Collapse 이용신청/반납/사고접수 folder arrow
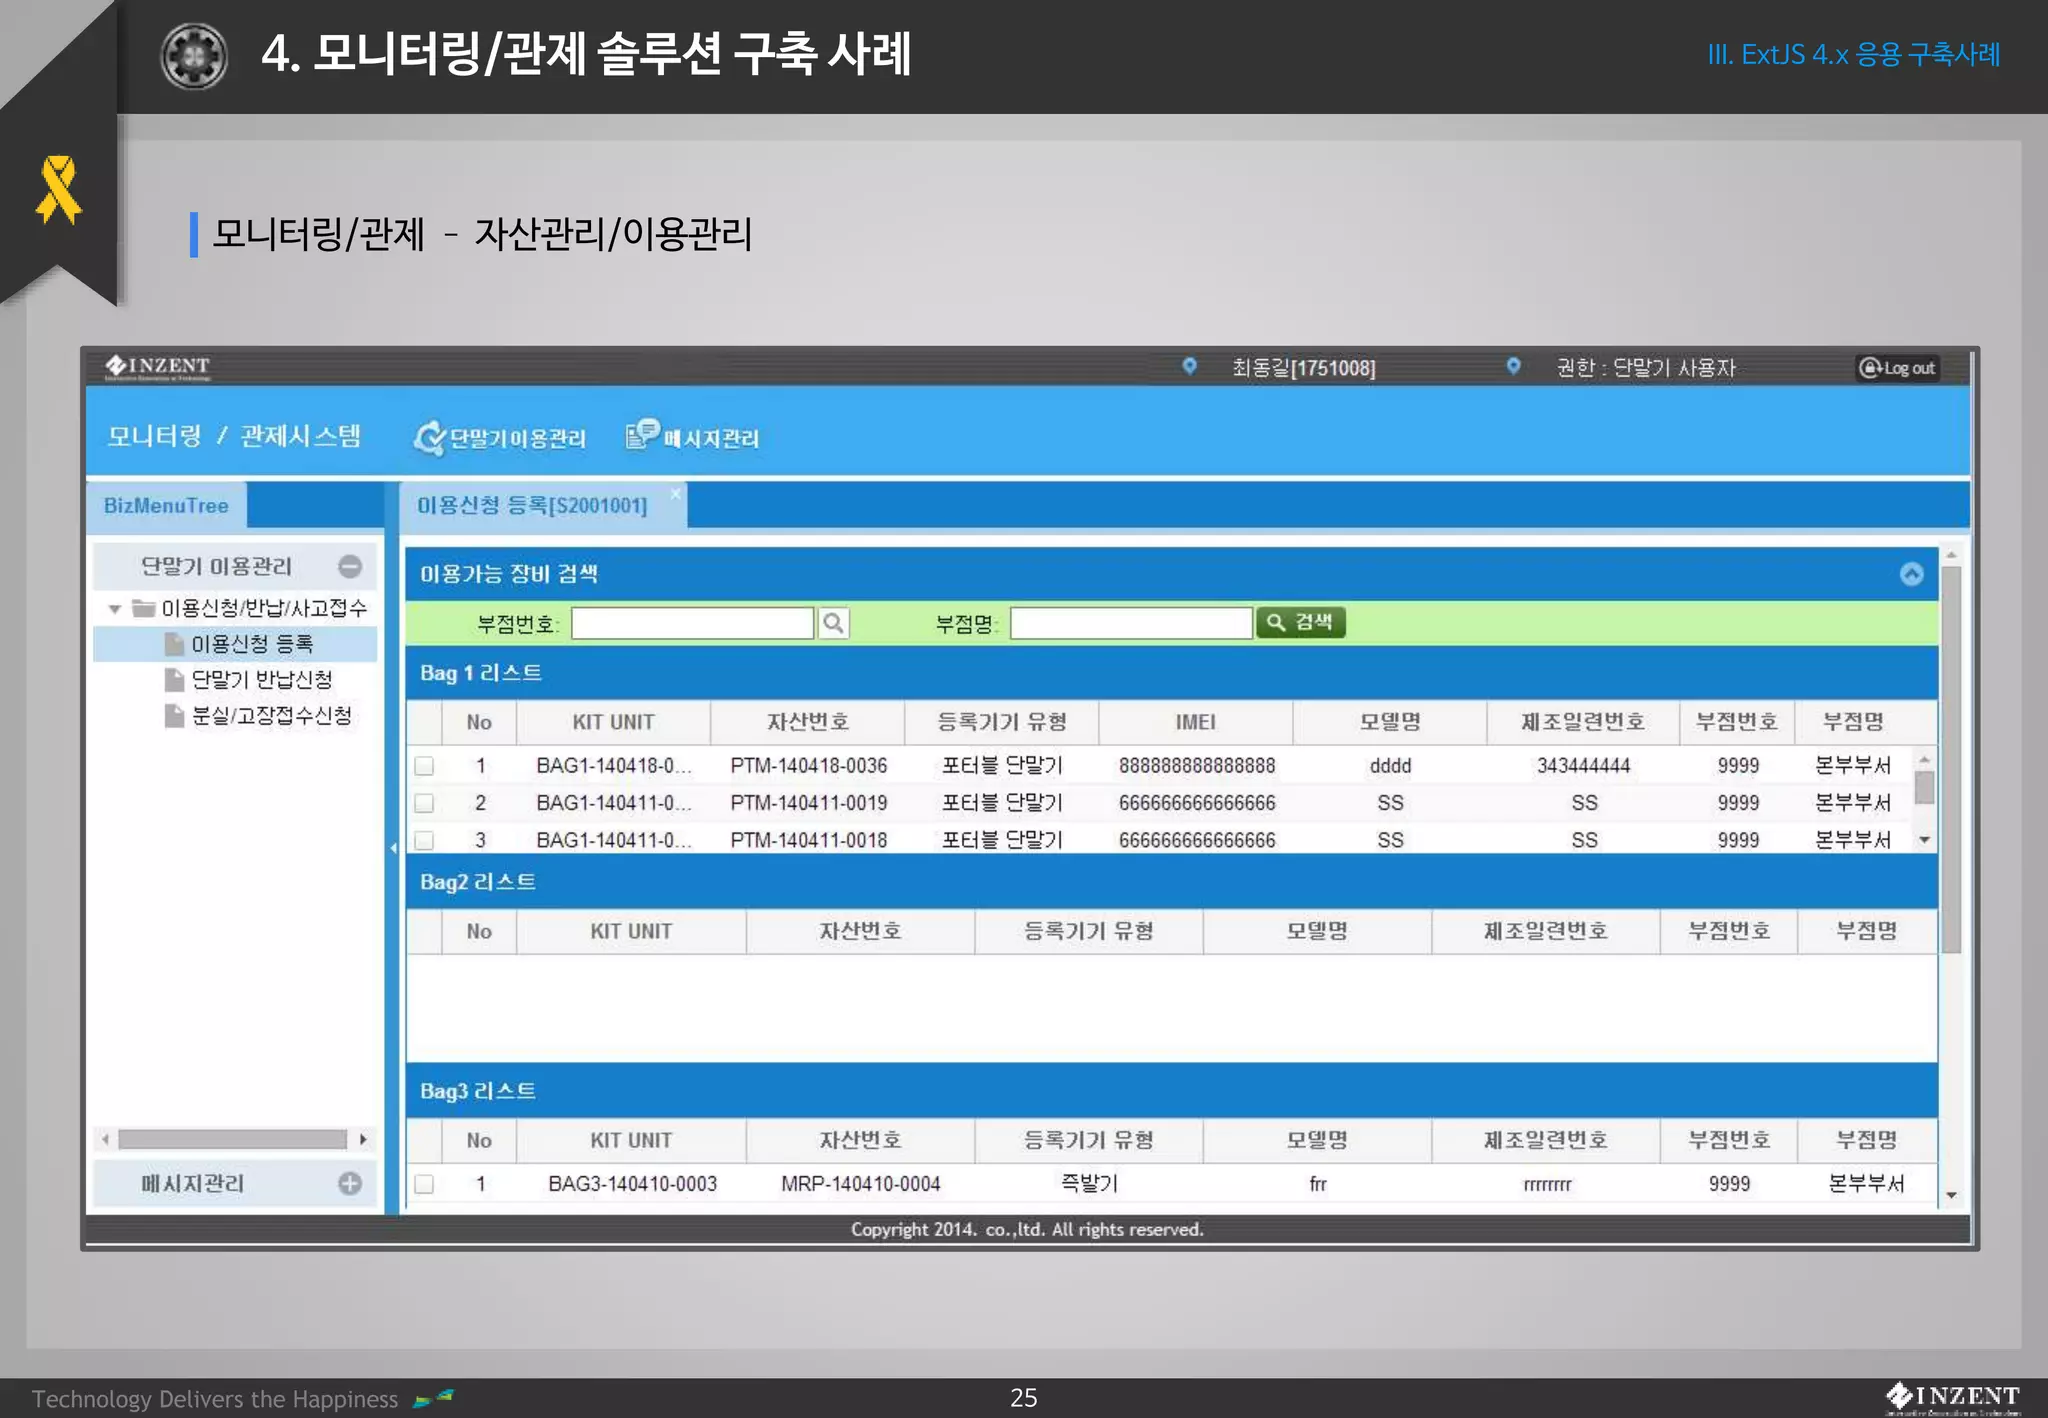 point(115,608)
